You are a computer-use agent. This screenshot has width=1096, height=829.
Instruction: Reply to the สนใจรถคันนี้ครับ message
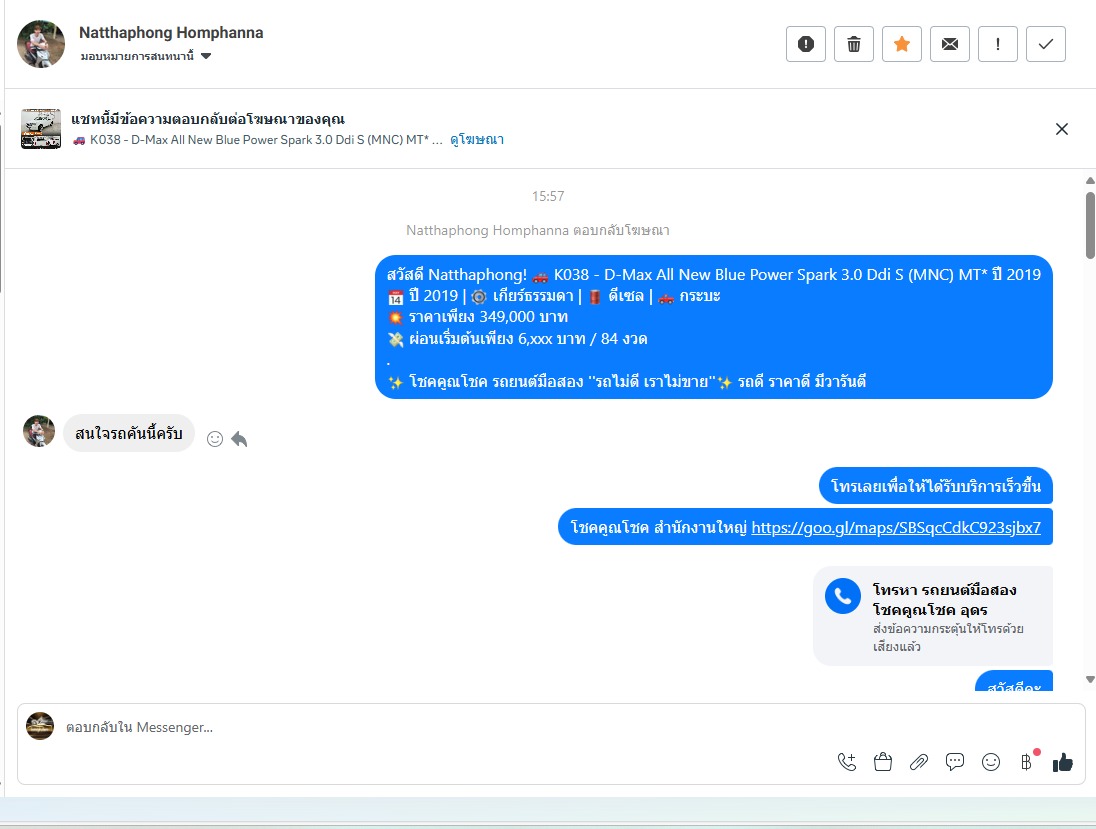(239, 438)
